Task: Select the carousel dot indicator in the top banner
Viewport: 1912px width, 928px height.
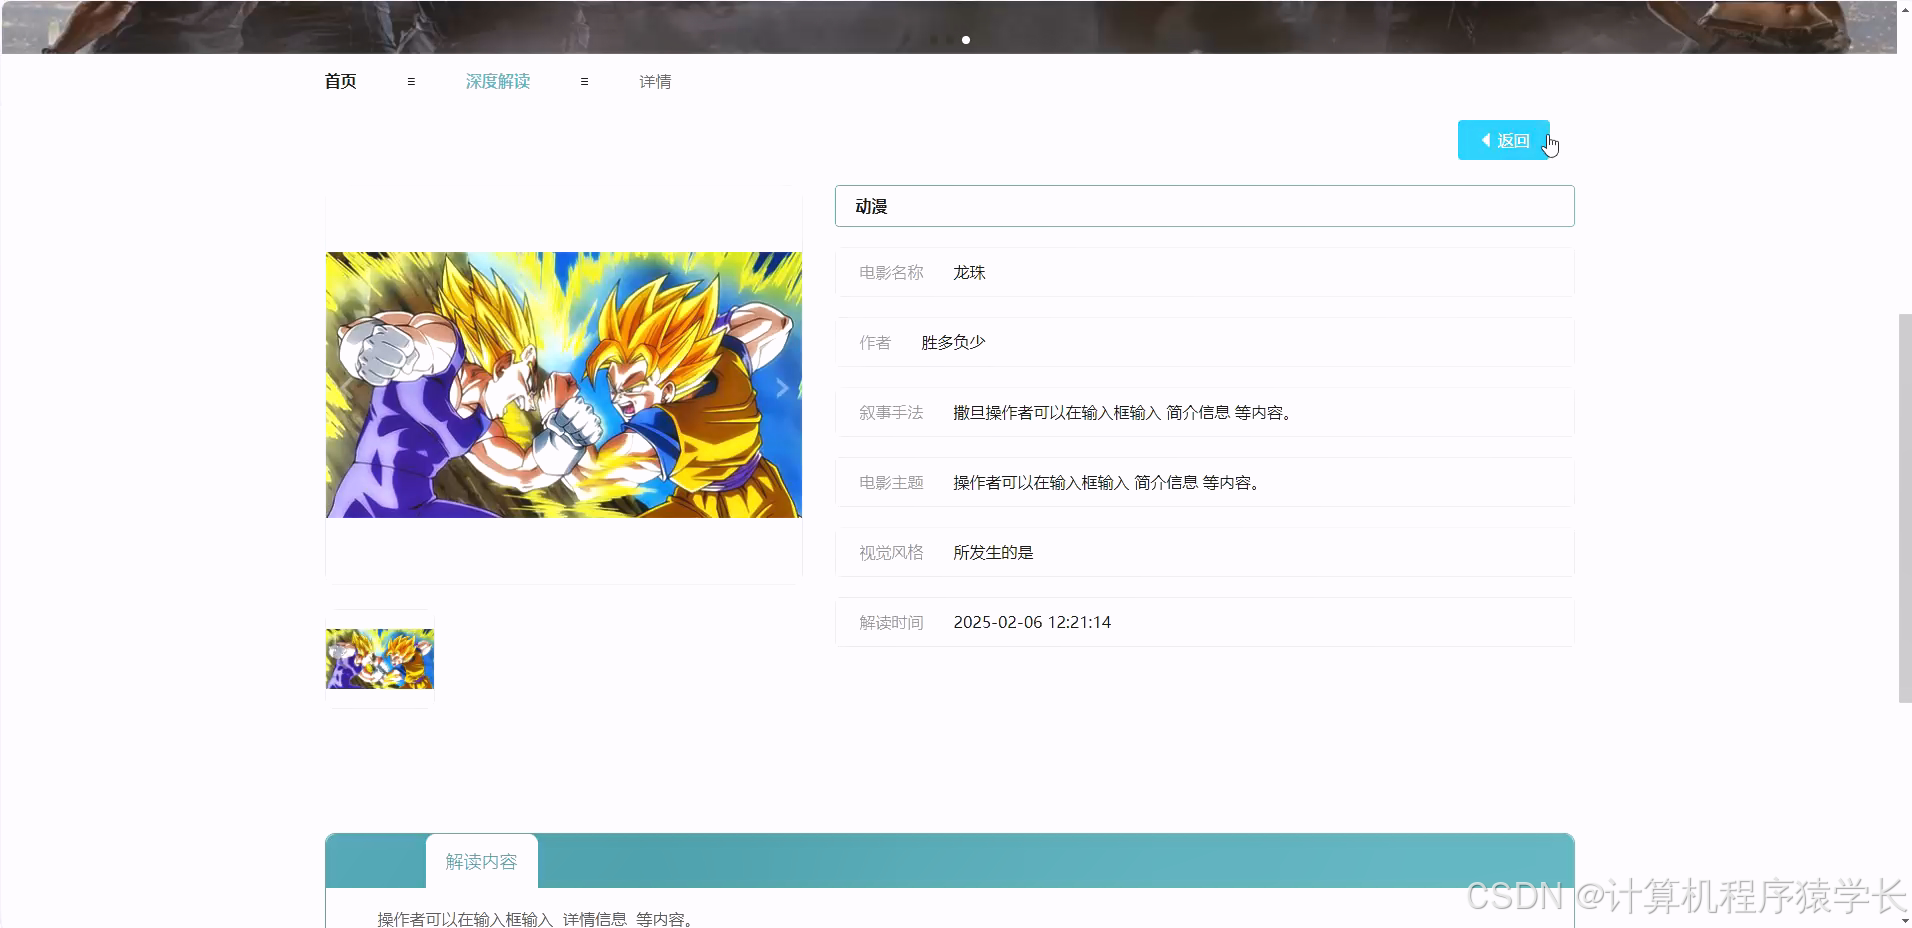Action: point(965,40)
